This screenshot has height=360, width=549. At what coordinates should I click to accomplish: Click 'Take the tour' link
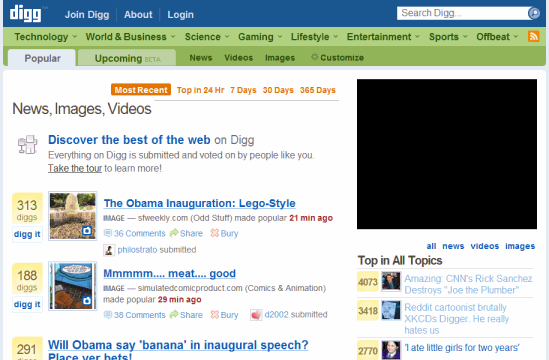click(75, 168)
